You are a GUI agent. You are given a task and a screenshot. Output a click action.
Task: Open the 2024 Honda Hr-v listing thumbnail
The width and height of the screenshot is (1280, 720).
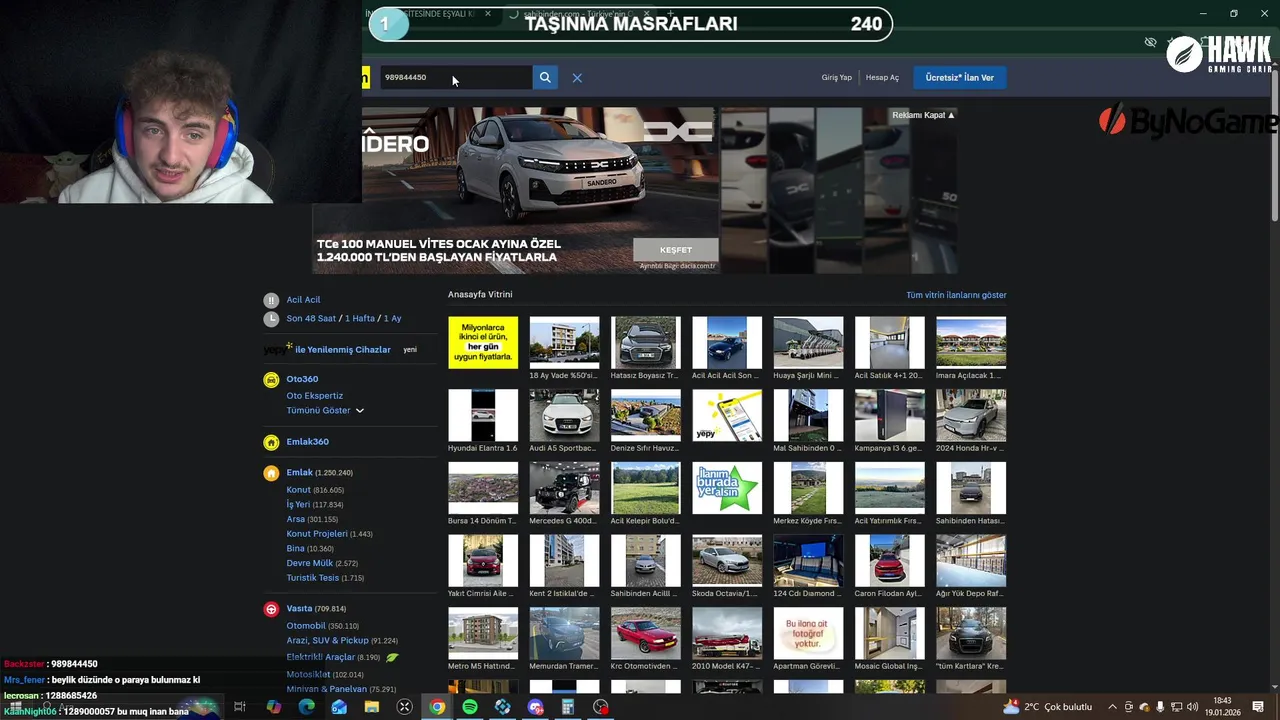[971, 415]
